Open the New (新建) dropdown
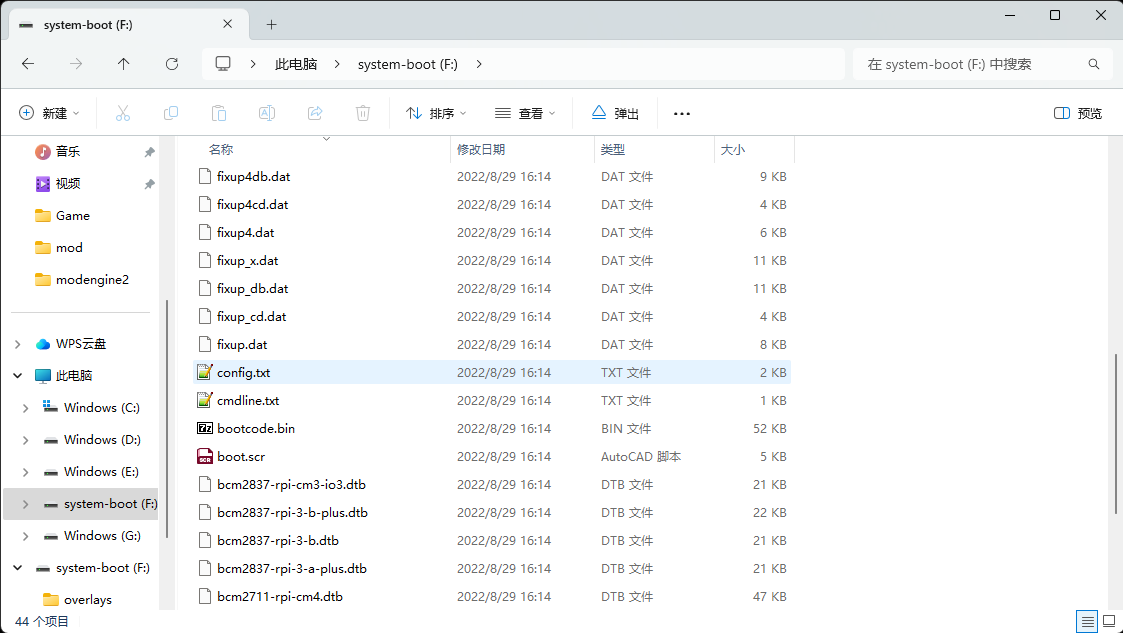The height and width of the screenshot is (633, 1123). point(49,114)
